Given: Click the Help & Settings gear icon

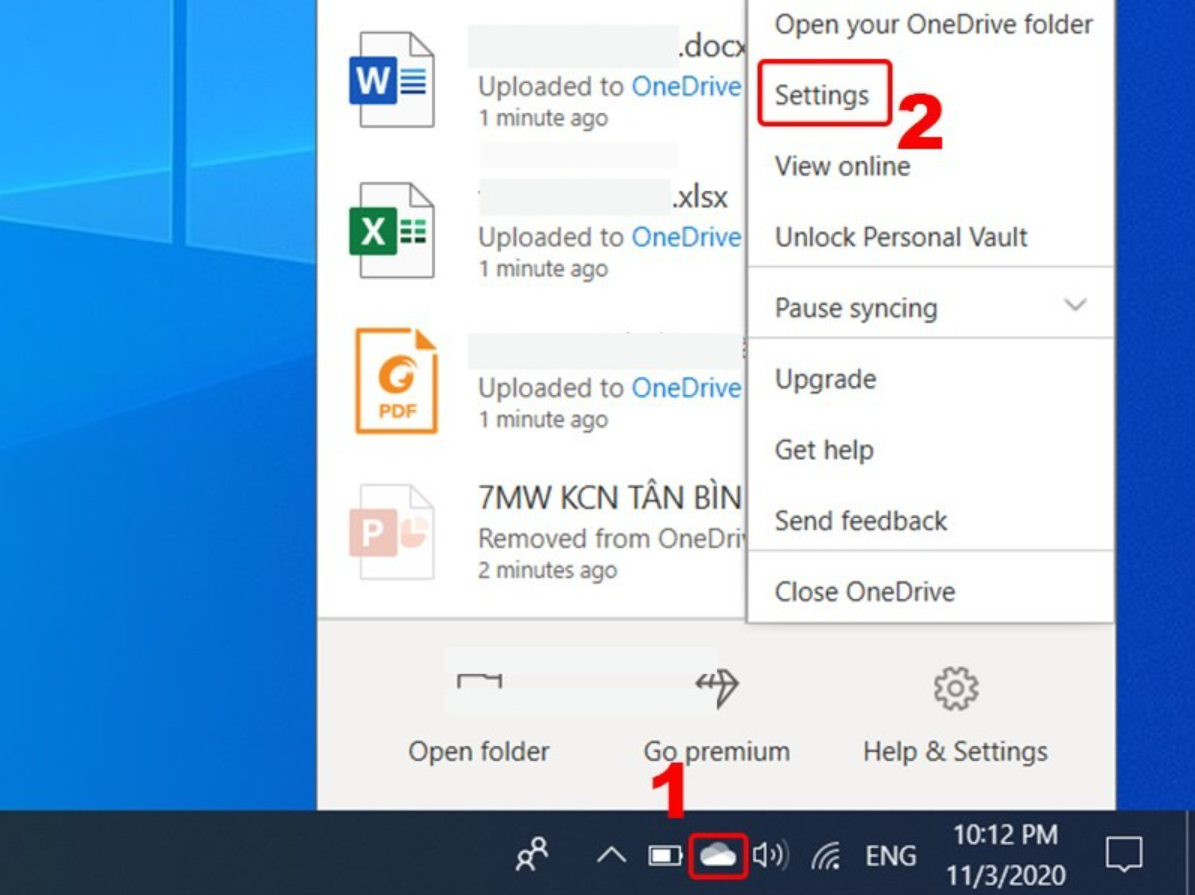Looking at the screenshot, I should tap(956, 688).
